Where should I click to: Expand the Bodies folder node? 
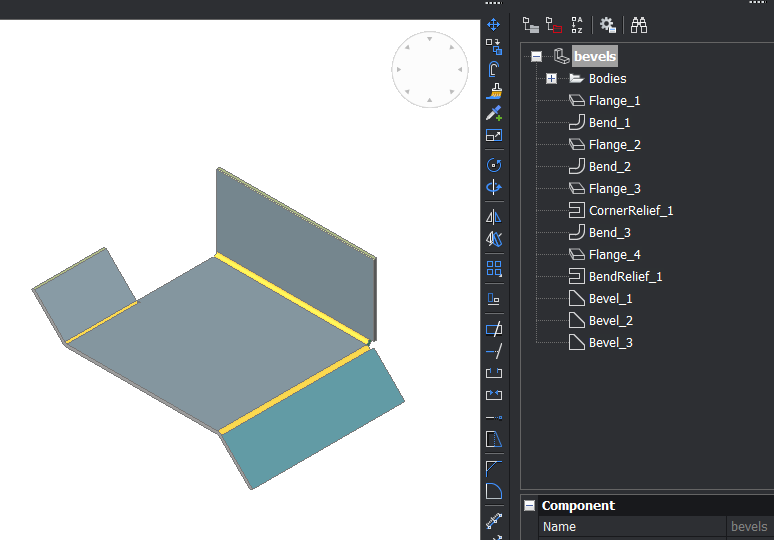(551, 79)
